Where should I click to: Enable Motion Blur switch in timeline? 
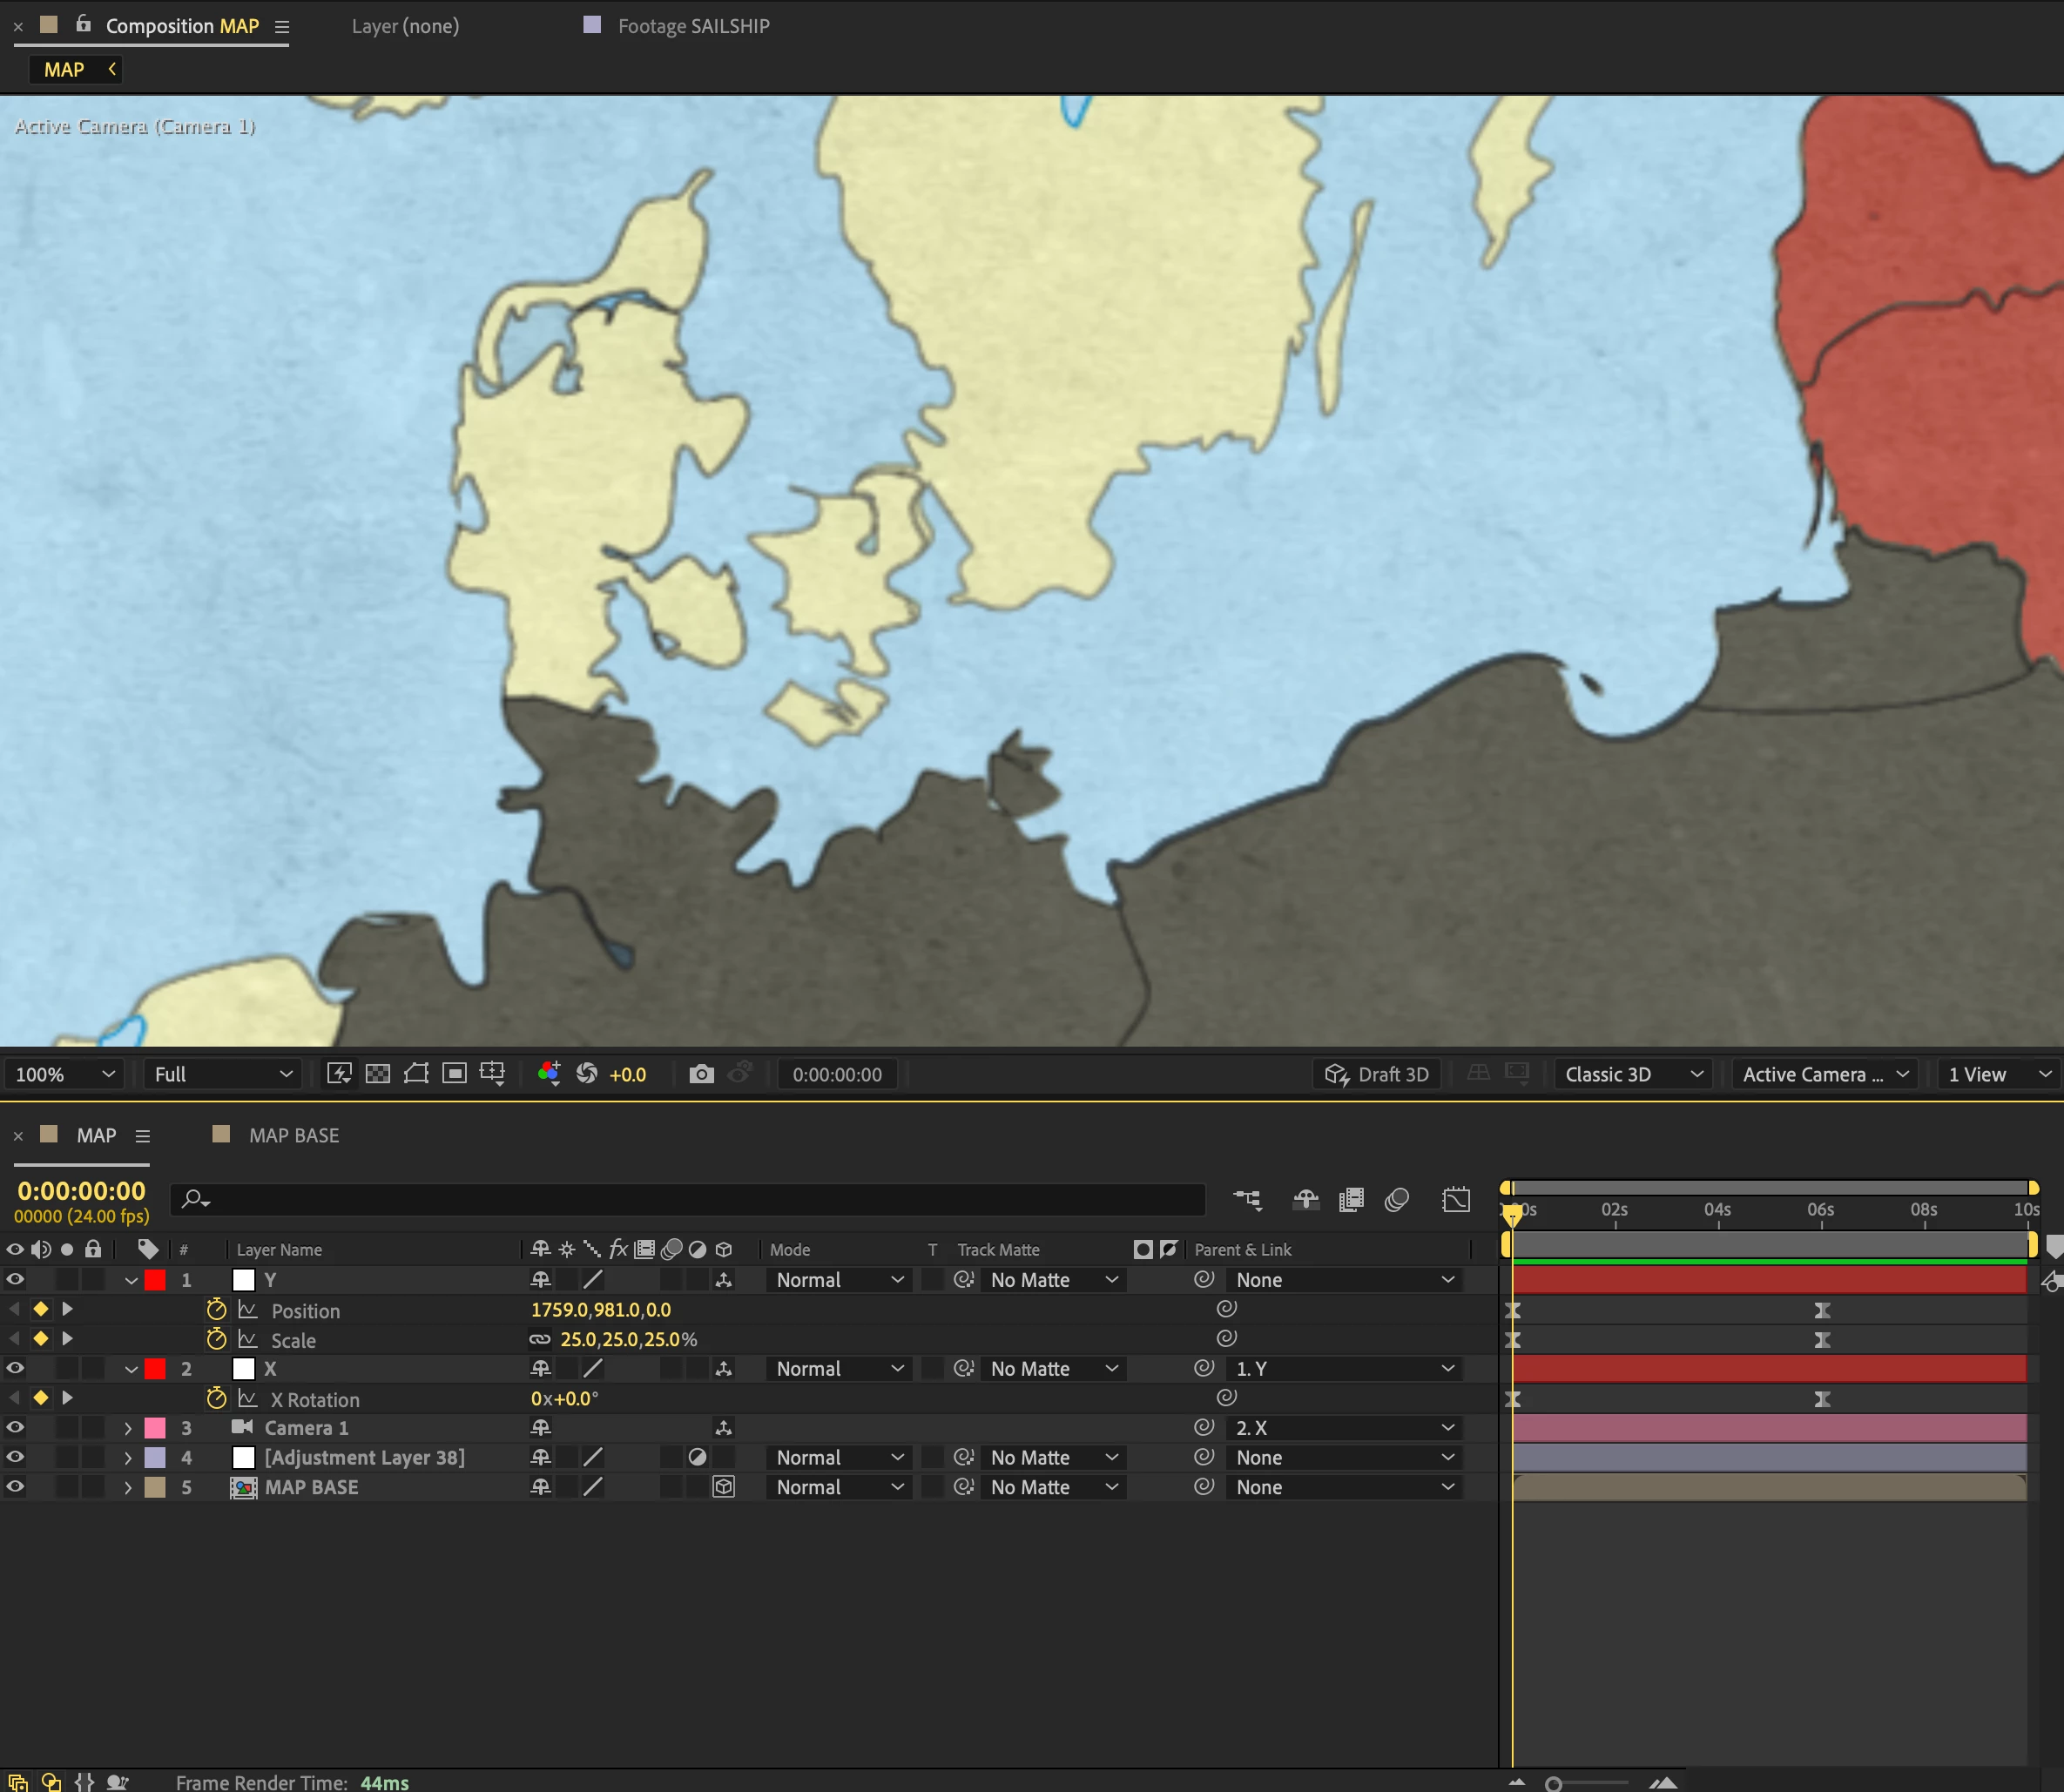1397,1199
